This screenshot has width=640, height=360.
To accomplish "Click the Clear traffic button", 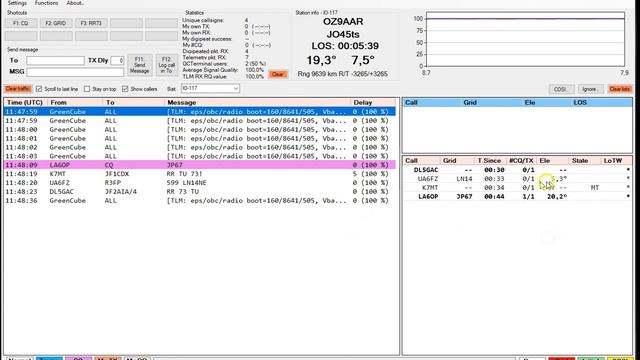I will (18, 89).
